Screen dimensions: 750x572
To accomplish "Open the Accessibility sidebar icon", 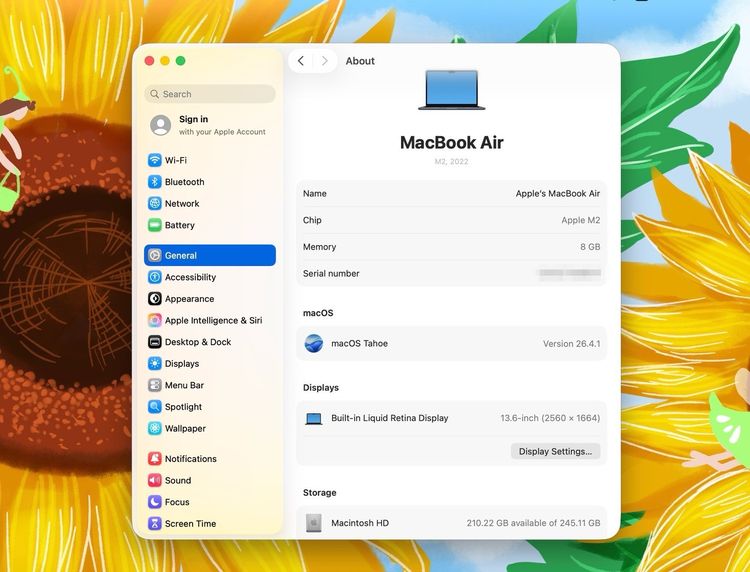I will [154, 277].
